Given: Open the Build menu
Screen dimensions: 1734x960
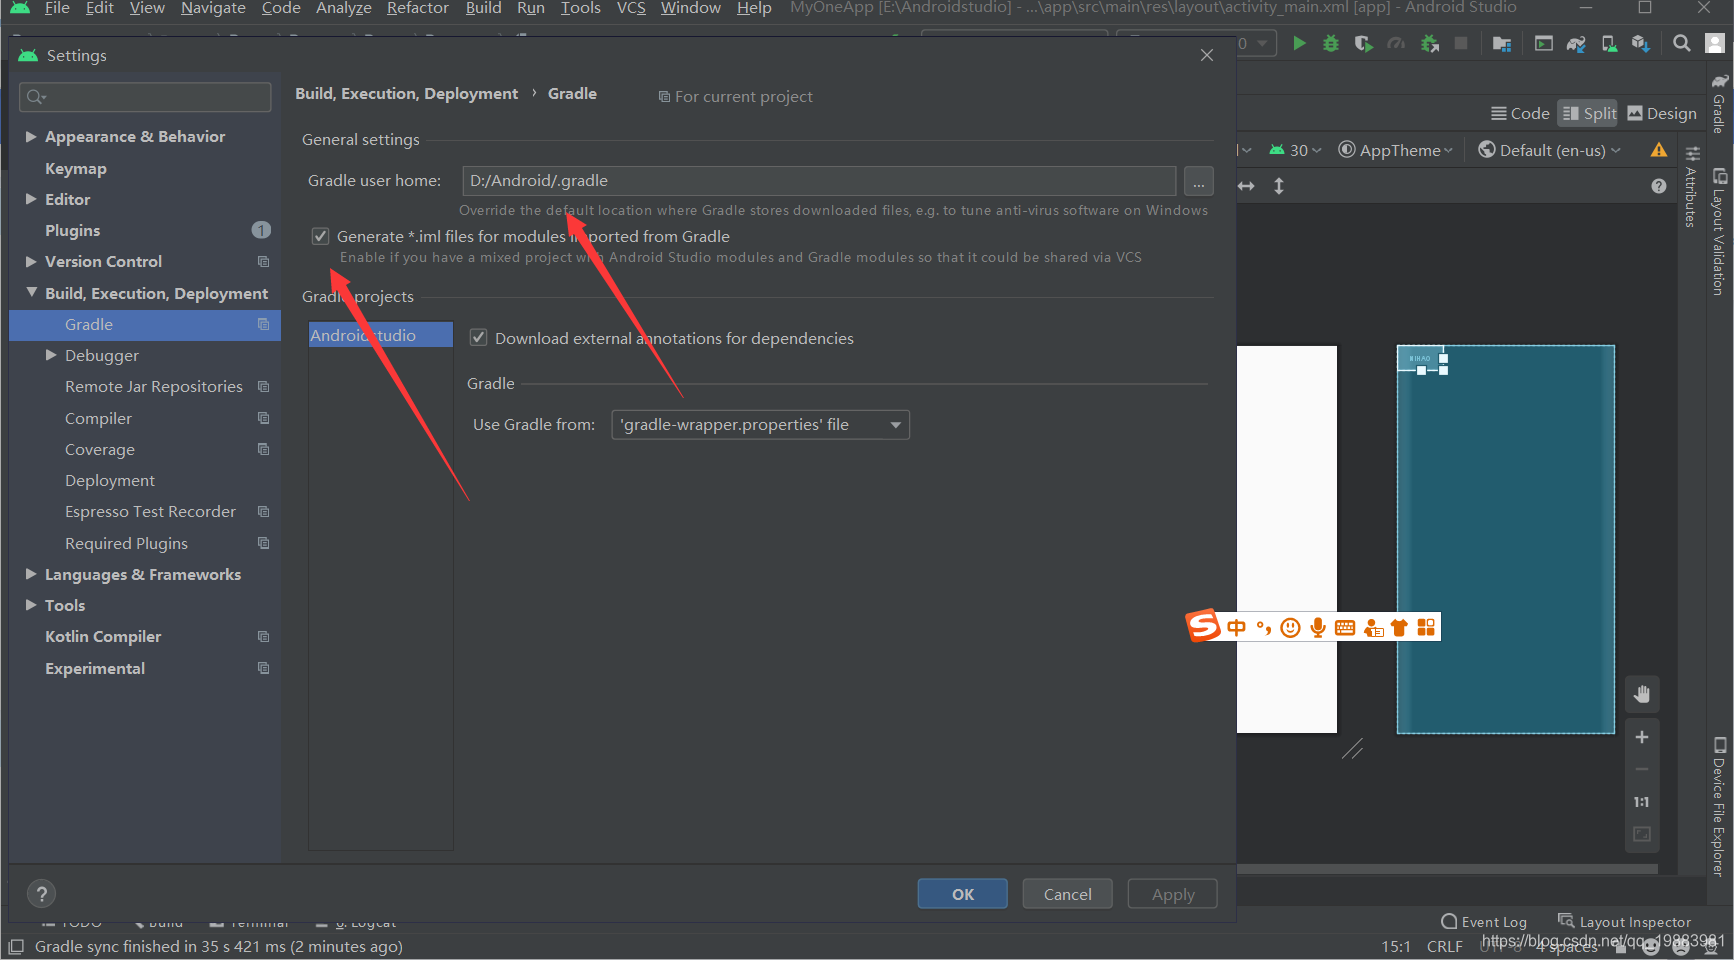Looking at the screenshot, I should click(x=483, y=8).
